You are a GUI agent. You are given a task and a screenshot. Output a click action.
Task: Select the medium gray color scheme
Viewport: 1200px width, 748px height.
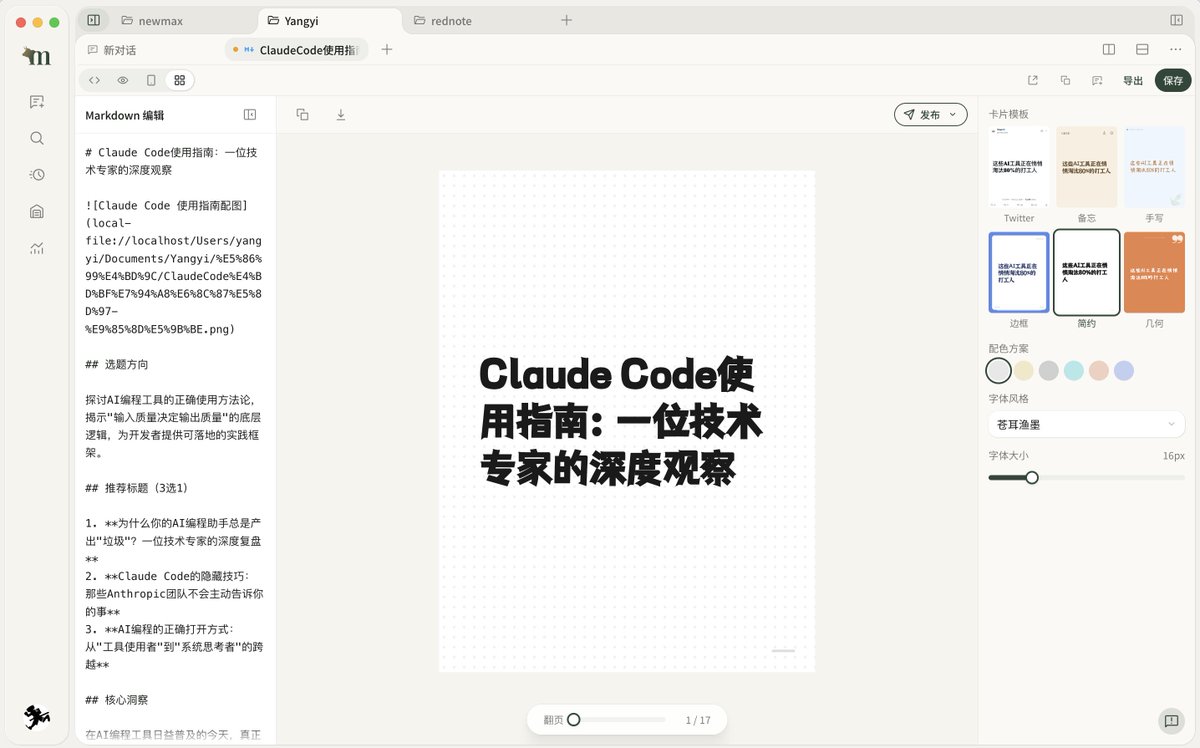(1048, 370)
